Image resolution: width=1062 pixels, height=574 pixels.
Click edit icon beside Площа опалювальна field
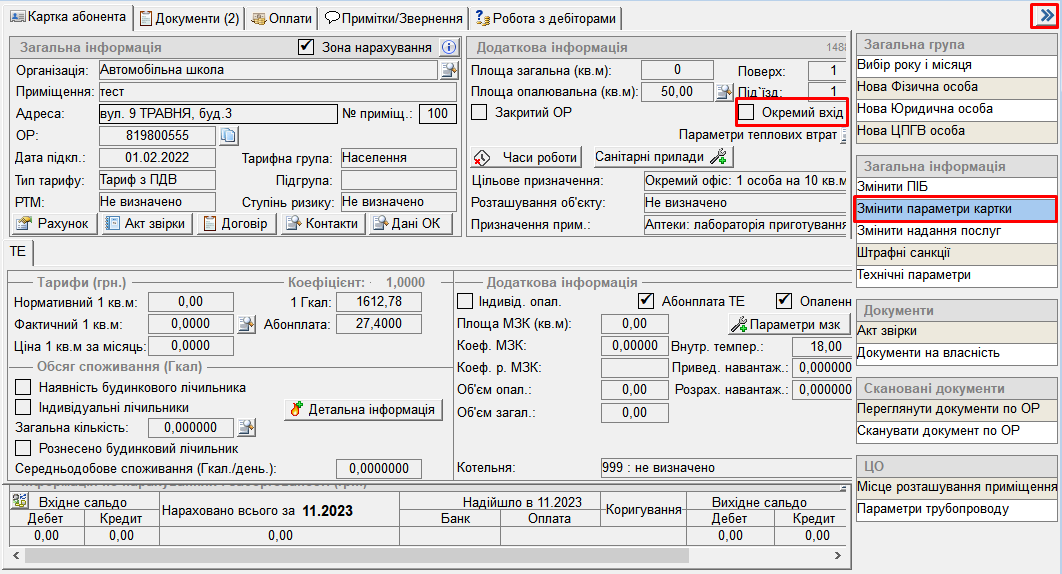tap(725, 92)
